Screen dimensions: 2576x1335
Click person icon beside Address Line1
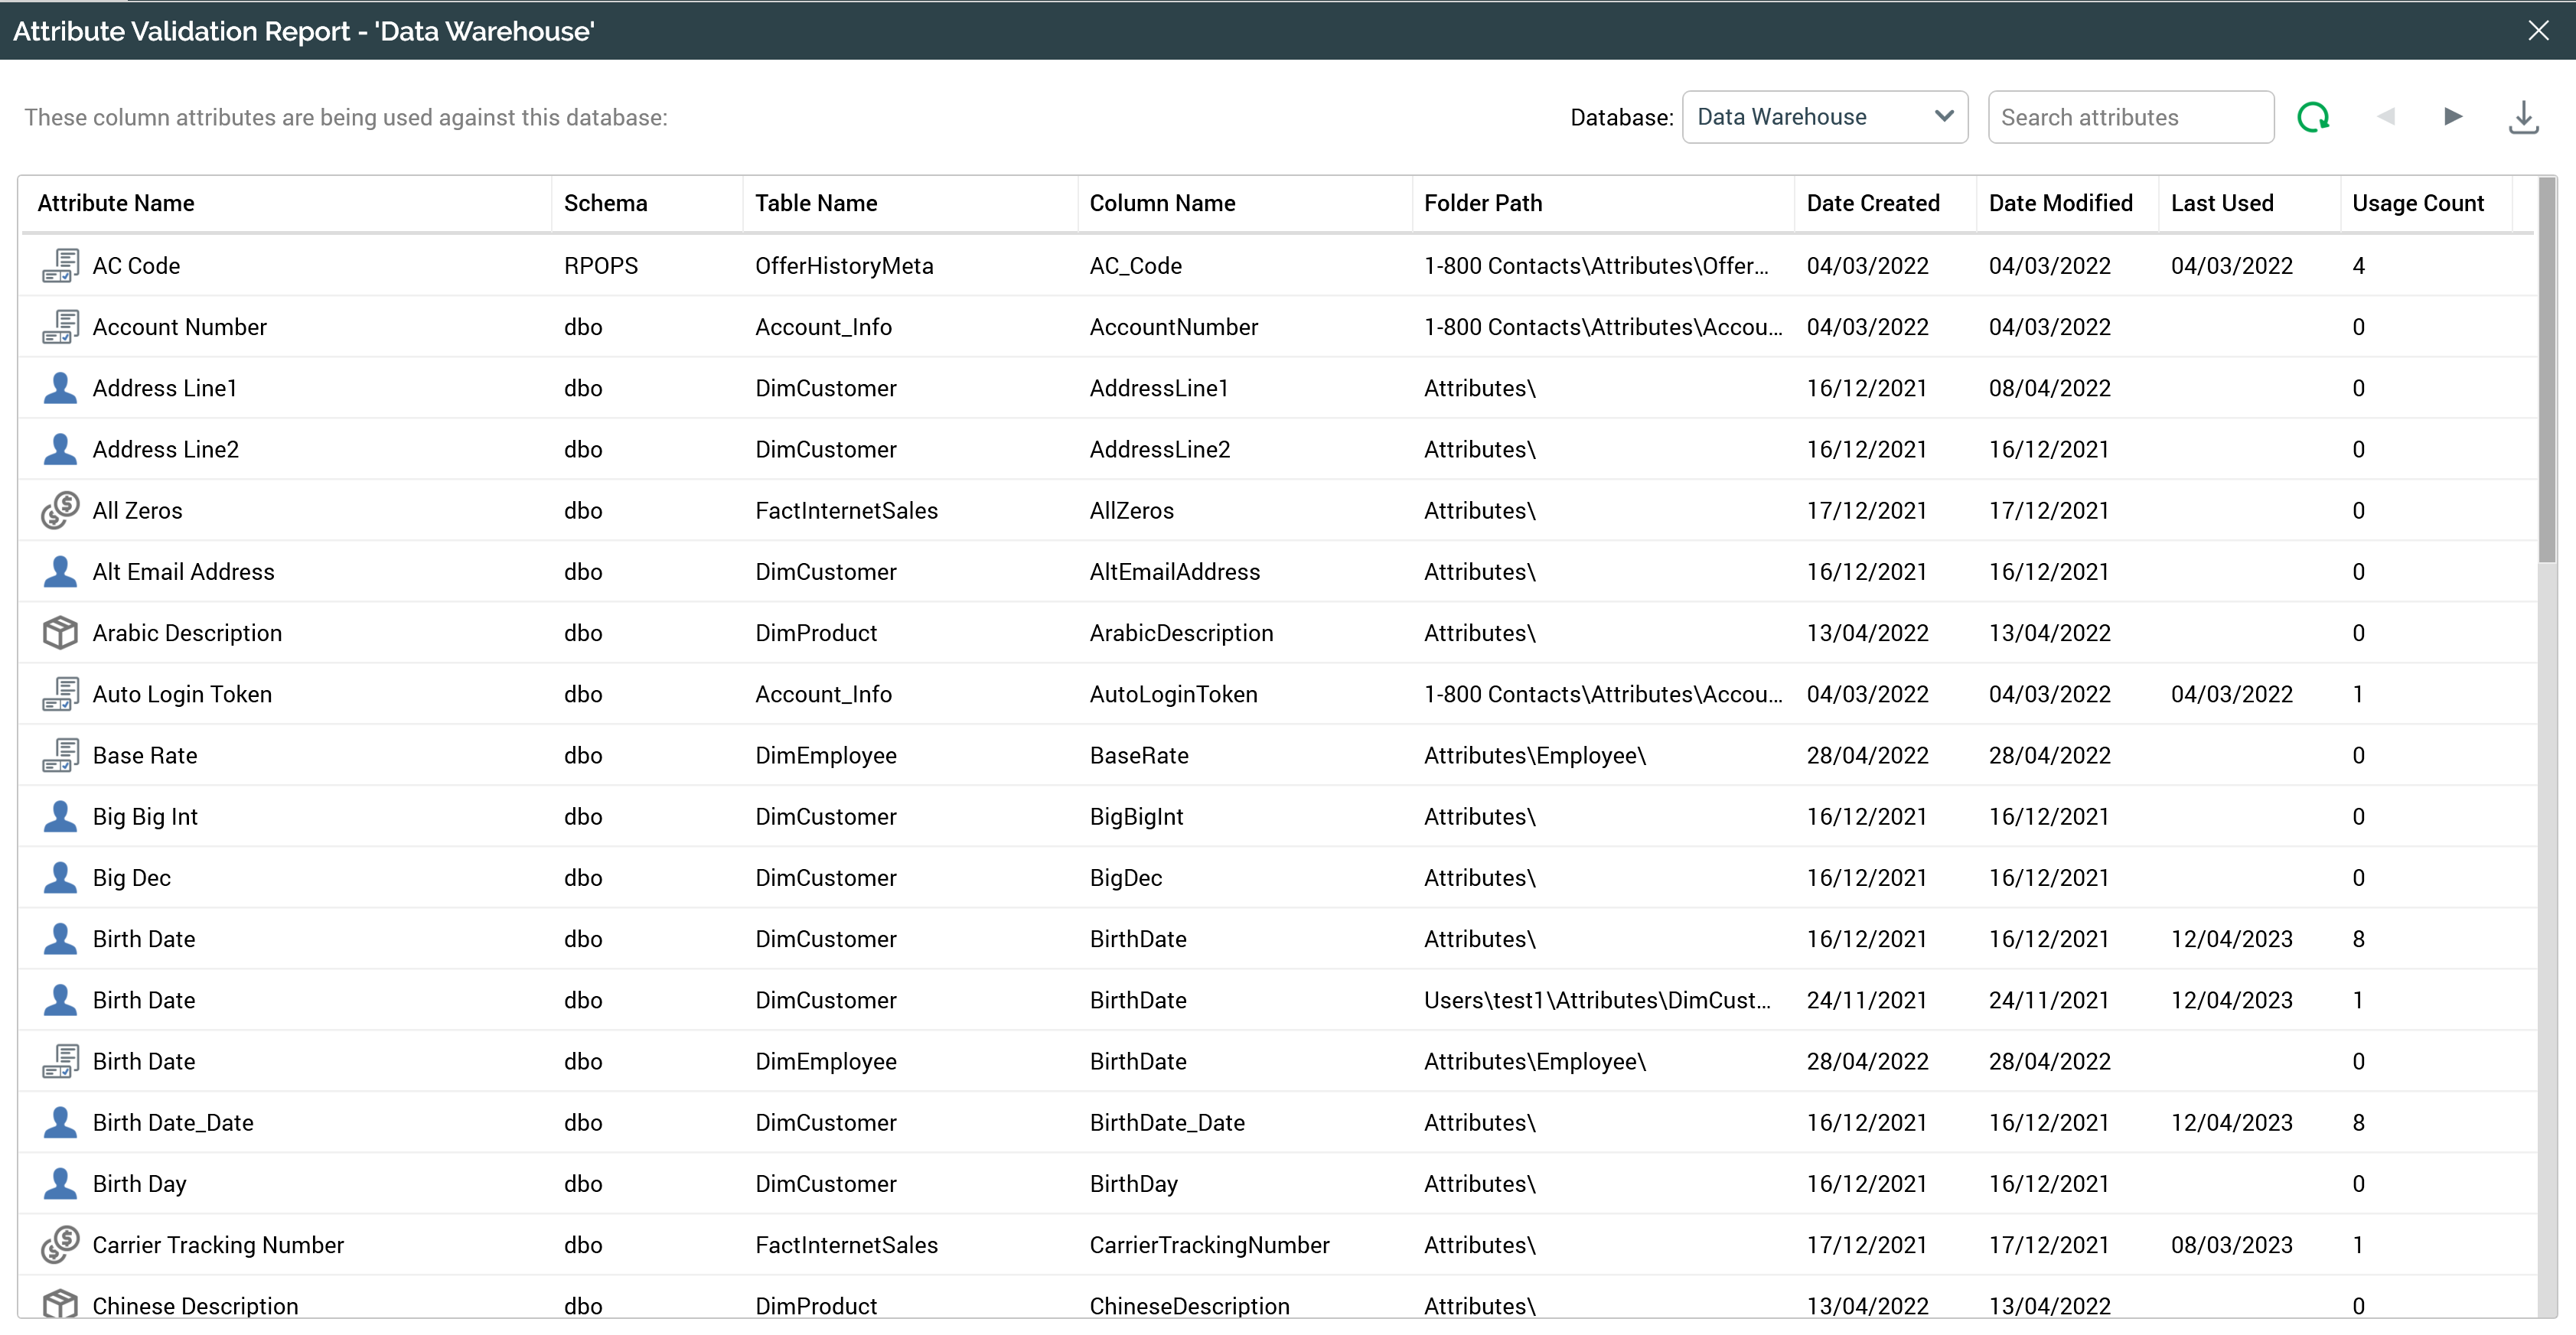point(60,388)
